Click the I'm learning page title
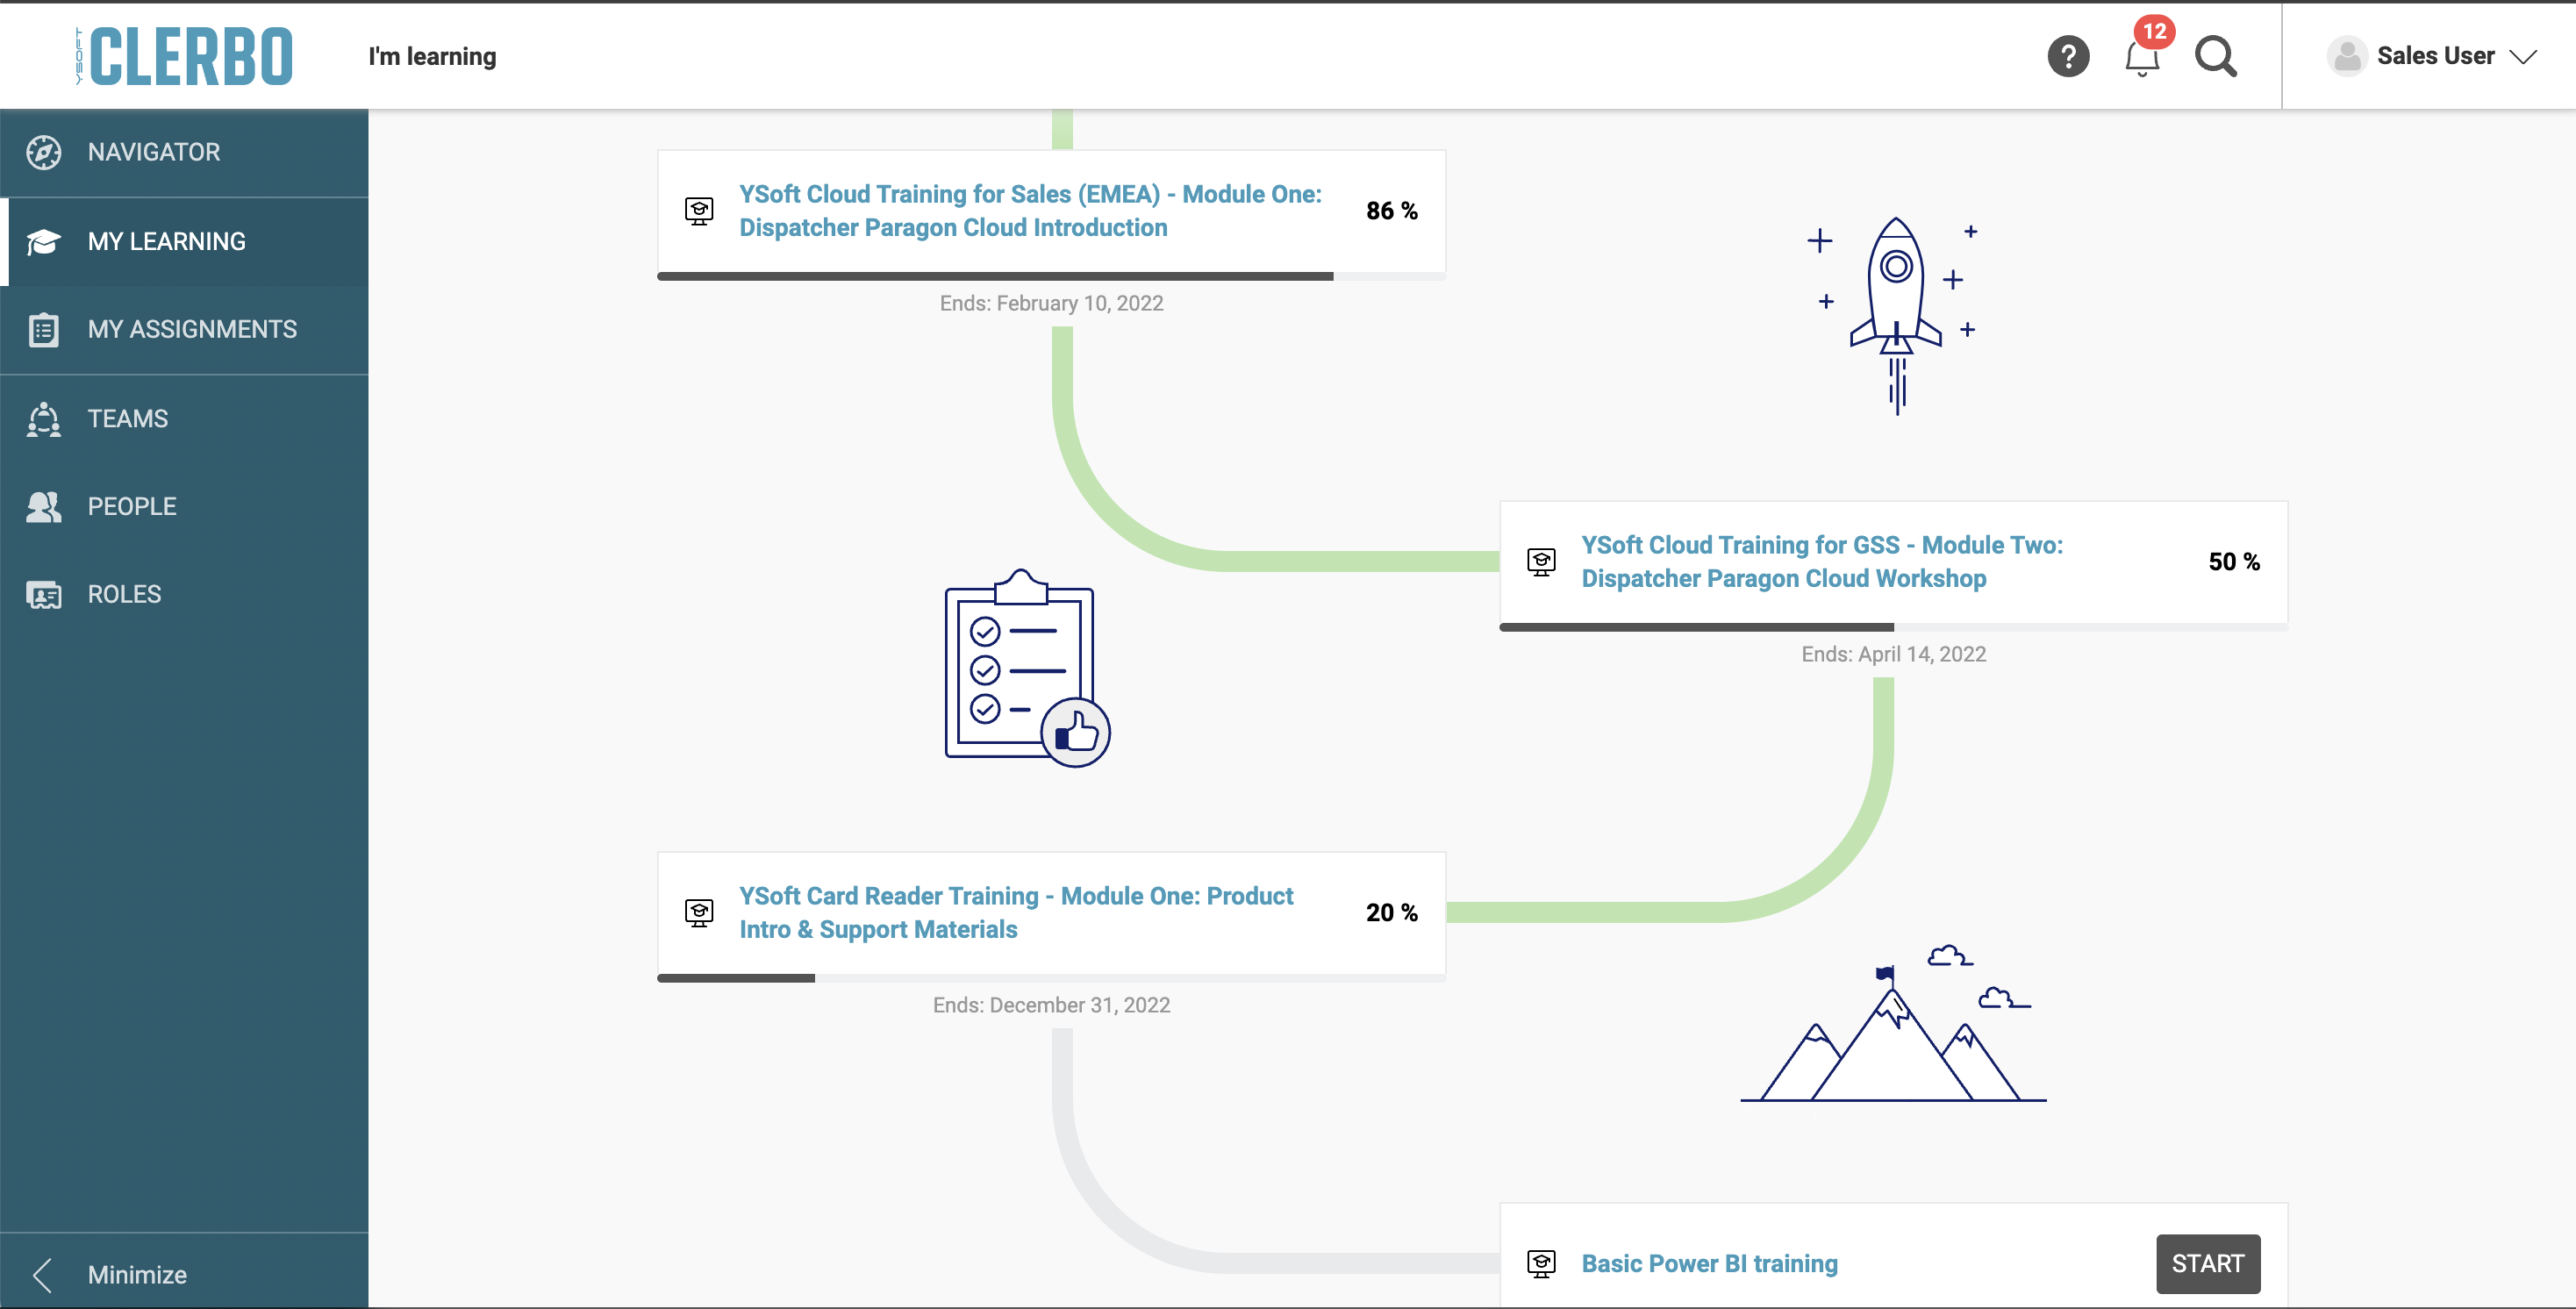This screenshot has width=2576, height=1309. pos(432,56)
